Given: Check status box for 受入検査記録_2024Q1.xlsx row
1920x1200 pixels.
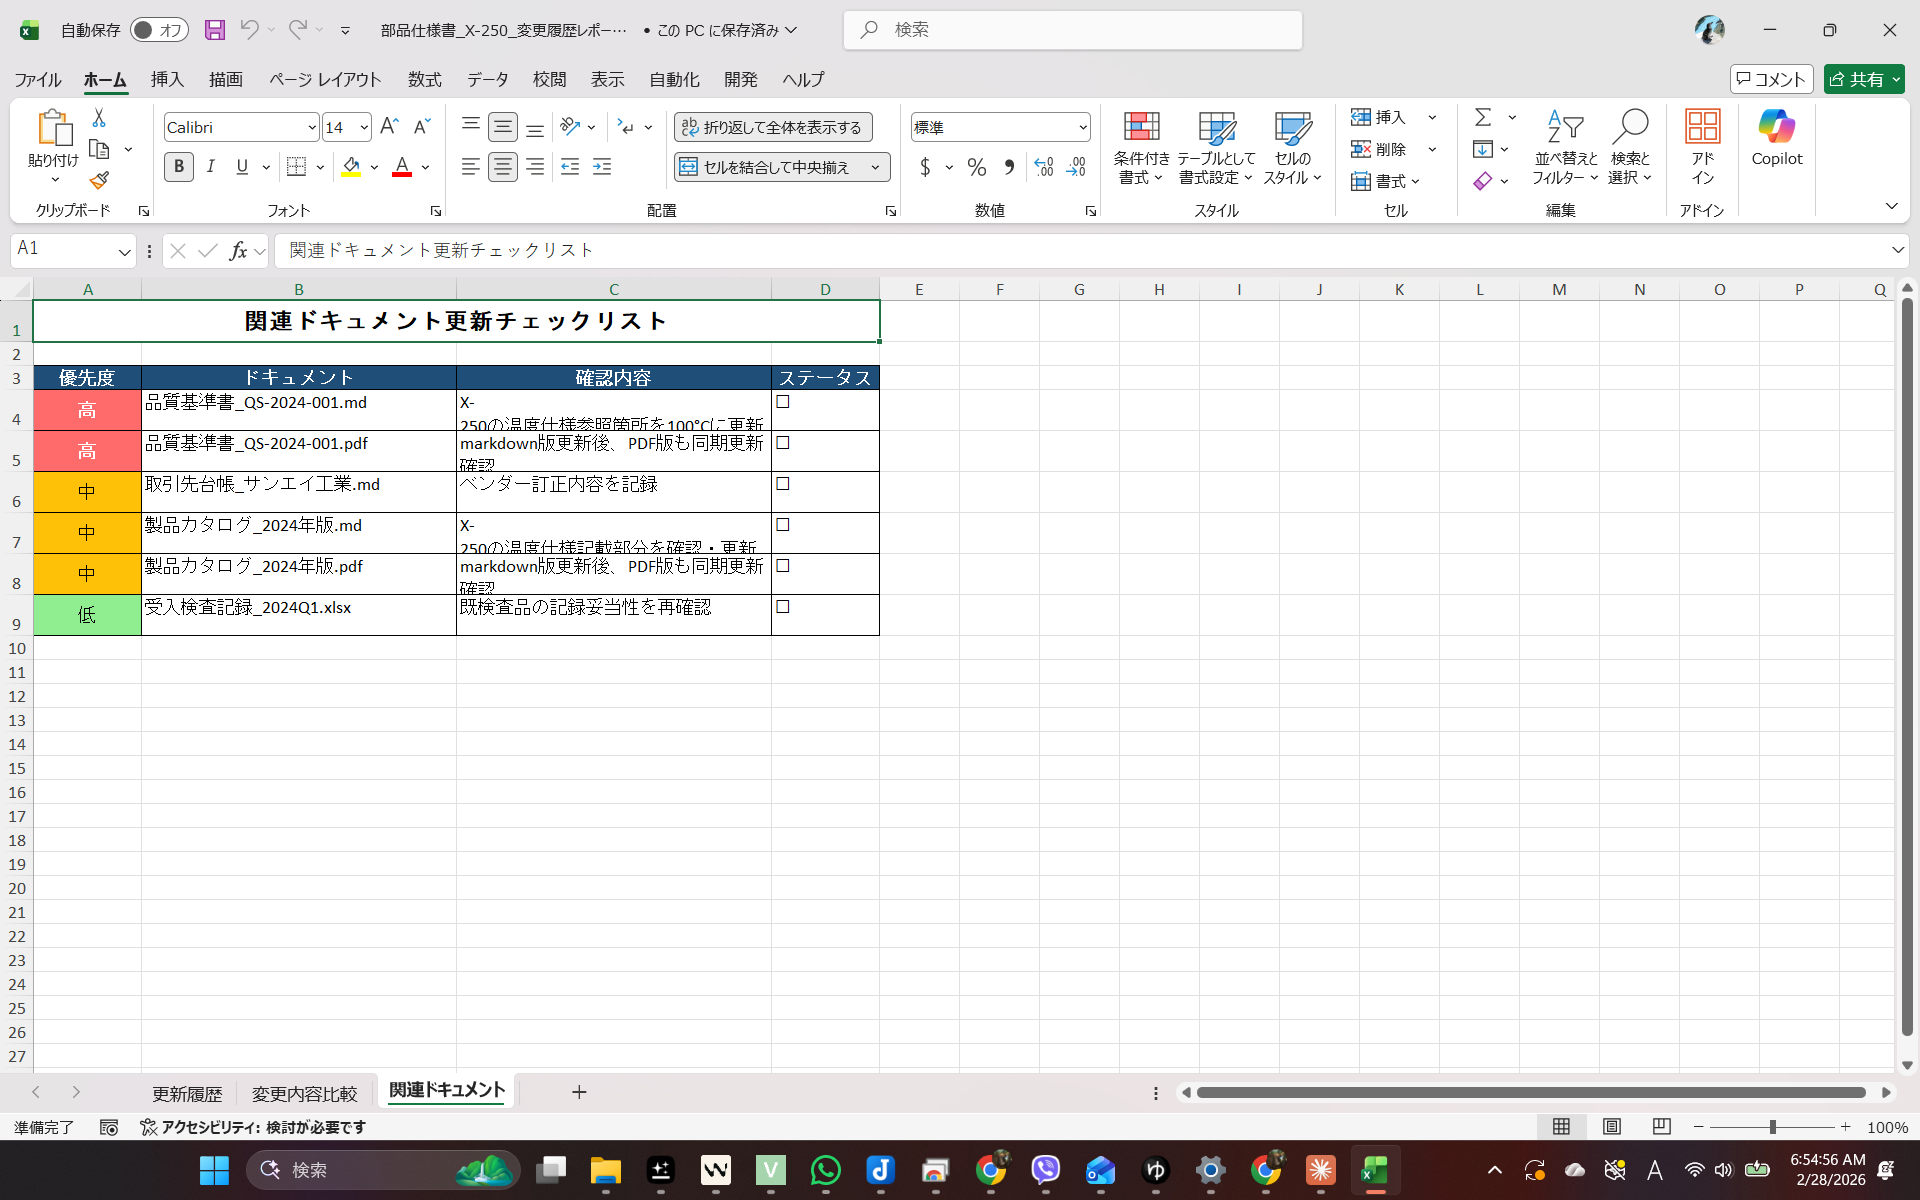Looking at the screenshot, I should tap(783, 607).
